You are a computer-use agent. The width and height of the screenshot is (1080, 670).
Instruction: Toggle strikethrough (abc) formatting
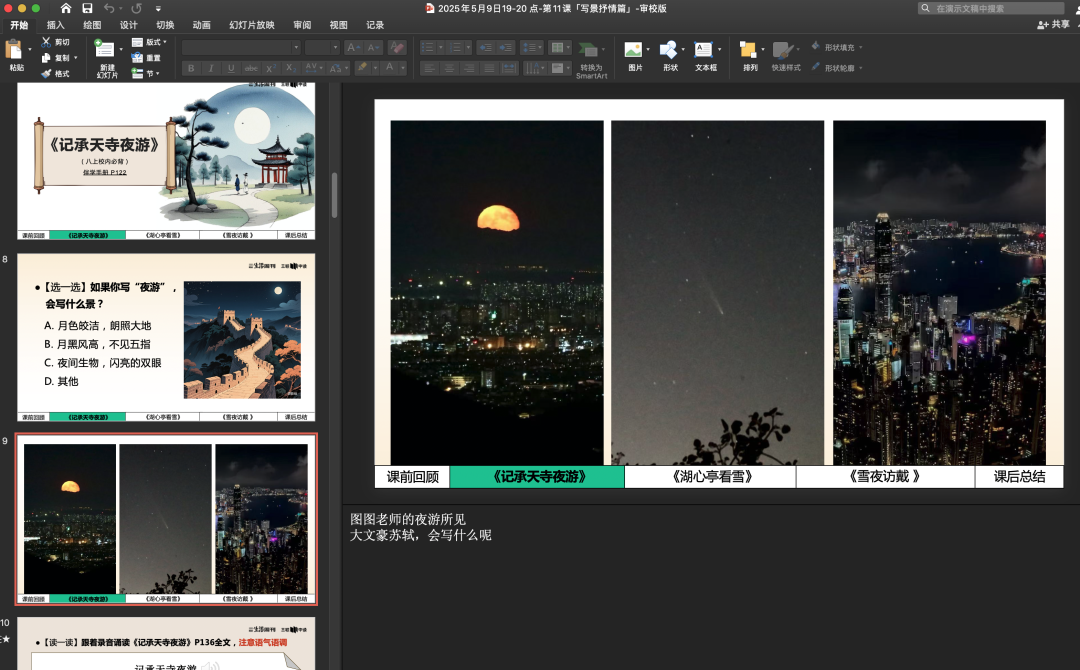coord(251,68)
